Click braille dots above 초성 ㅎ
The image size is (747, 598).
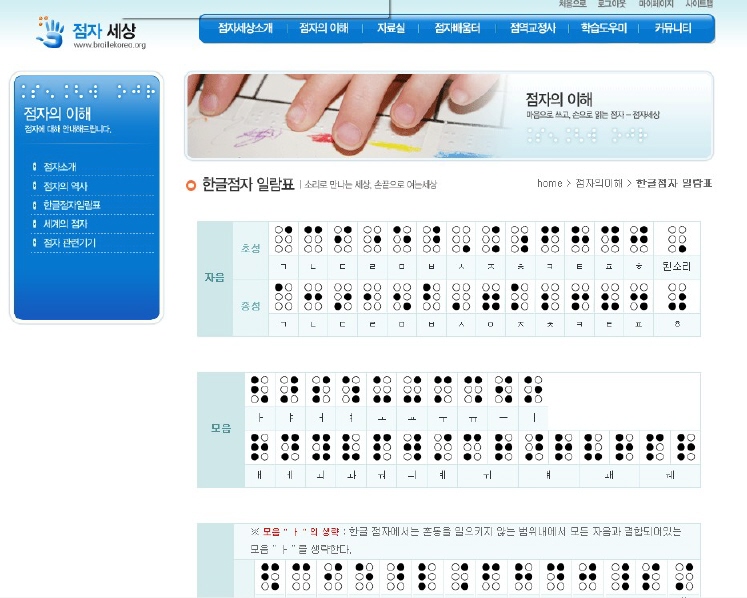638,239
